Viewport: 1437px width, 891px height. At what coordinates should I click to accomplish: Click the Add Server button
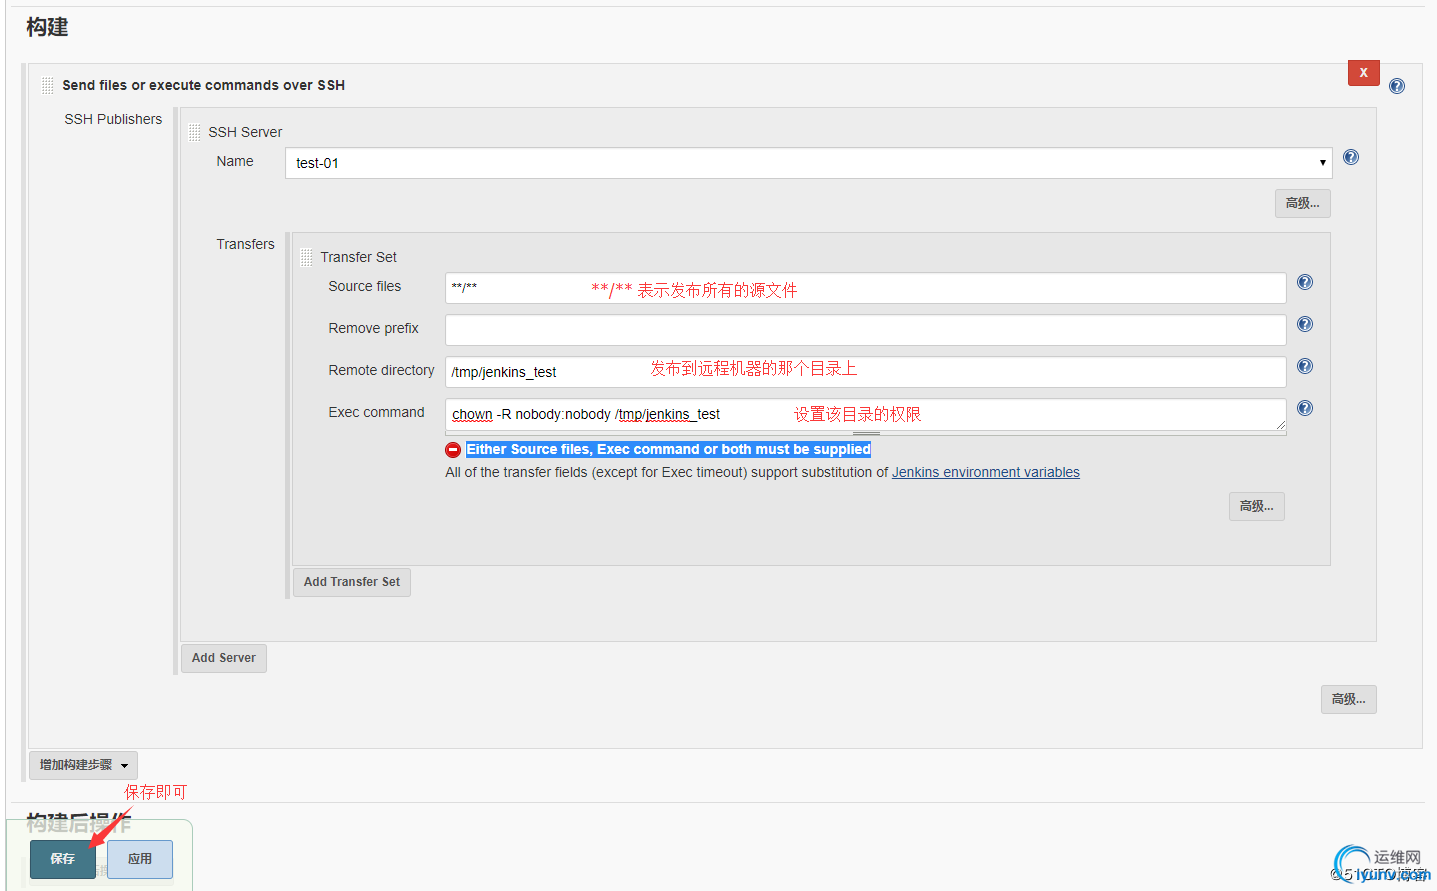coord(224,658)
